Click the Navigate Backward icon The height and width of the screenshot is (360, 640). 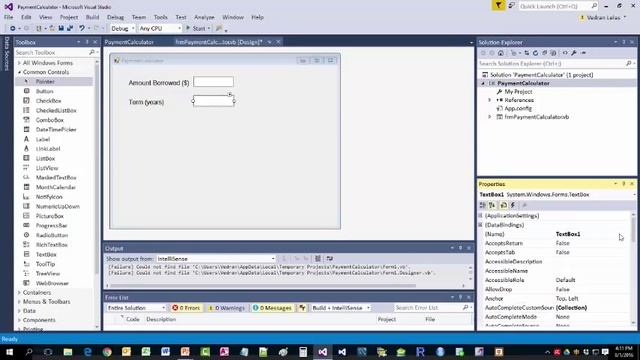coord(13,28)
